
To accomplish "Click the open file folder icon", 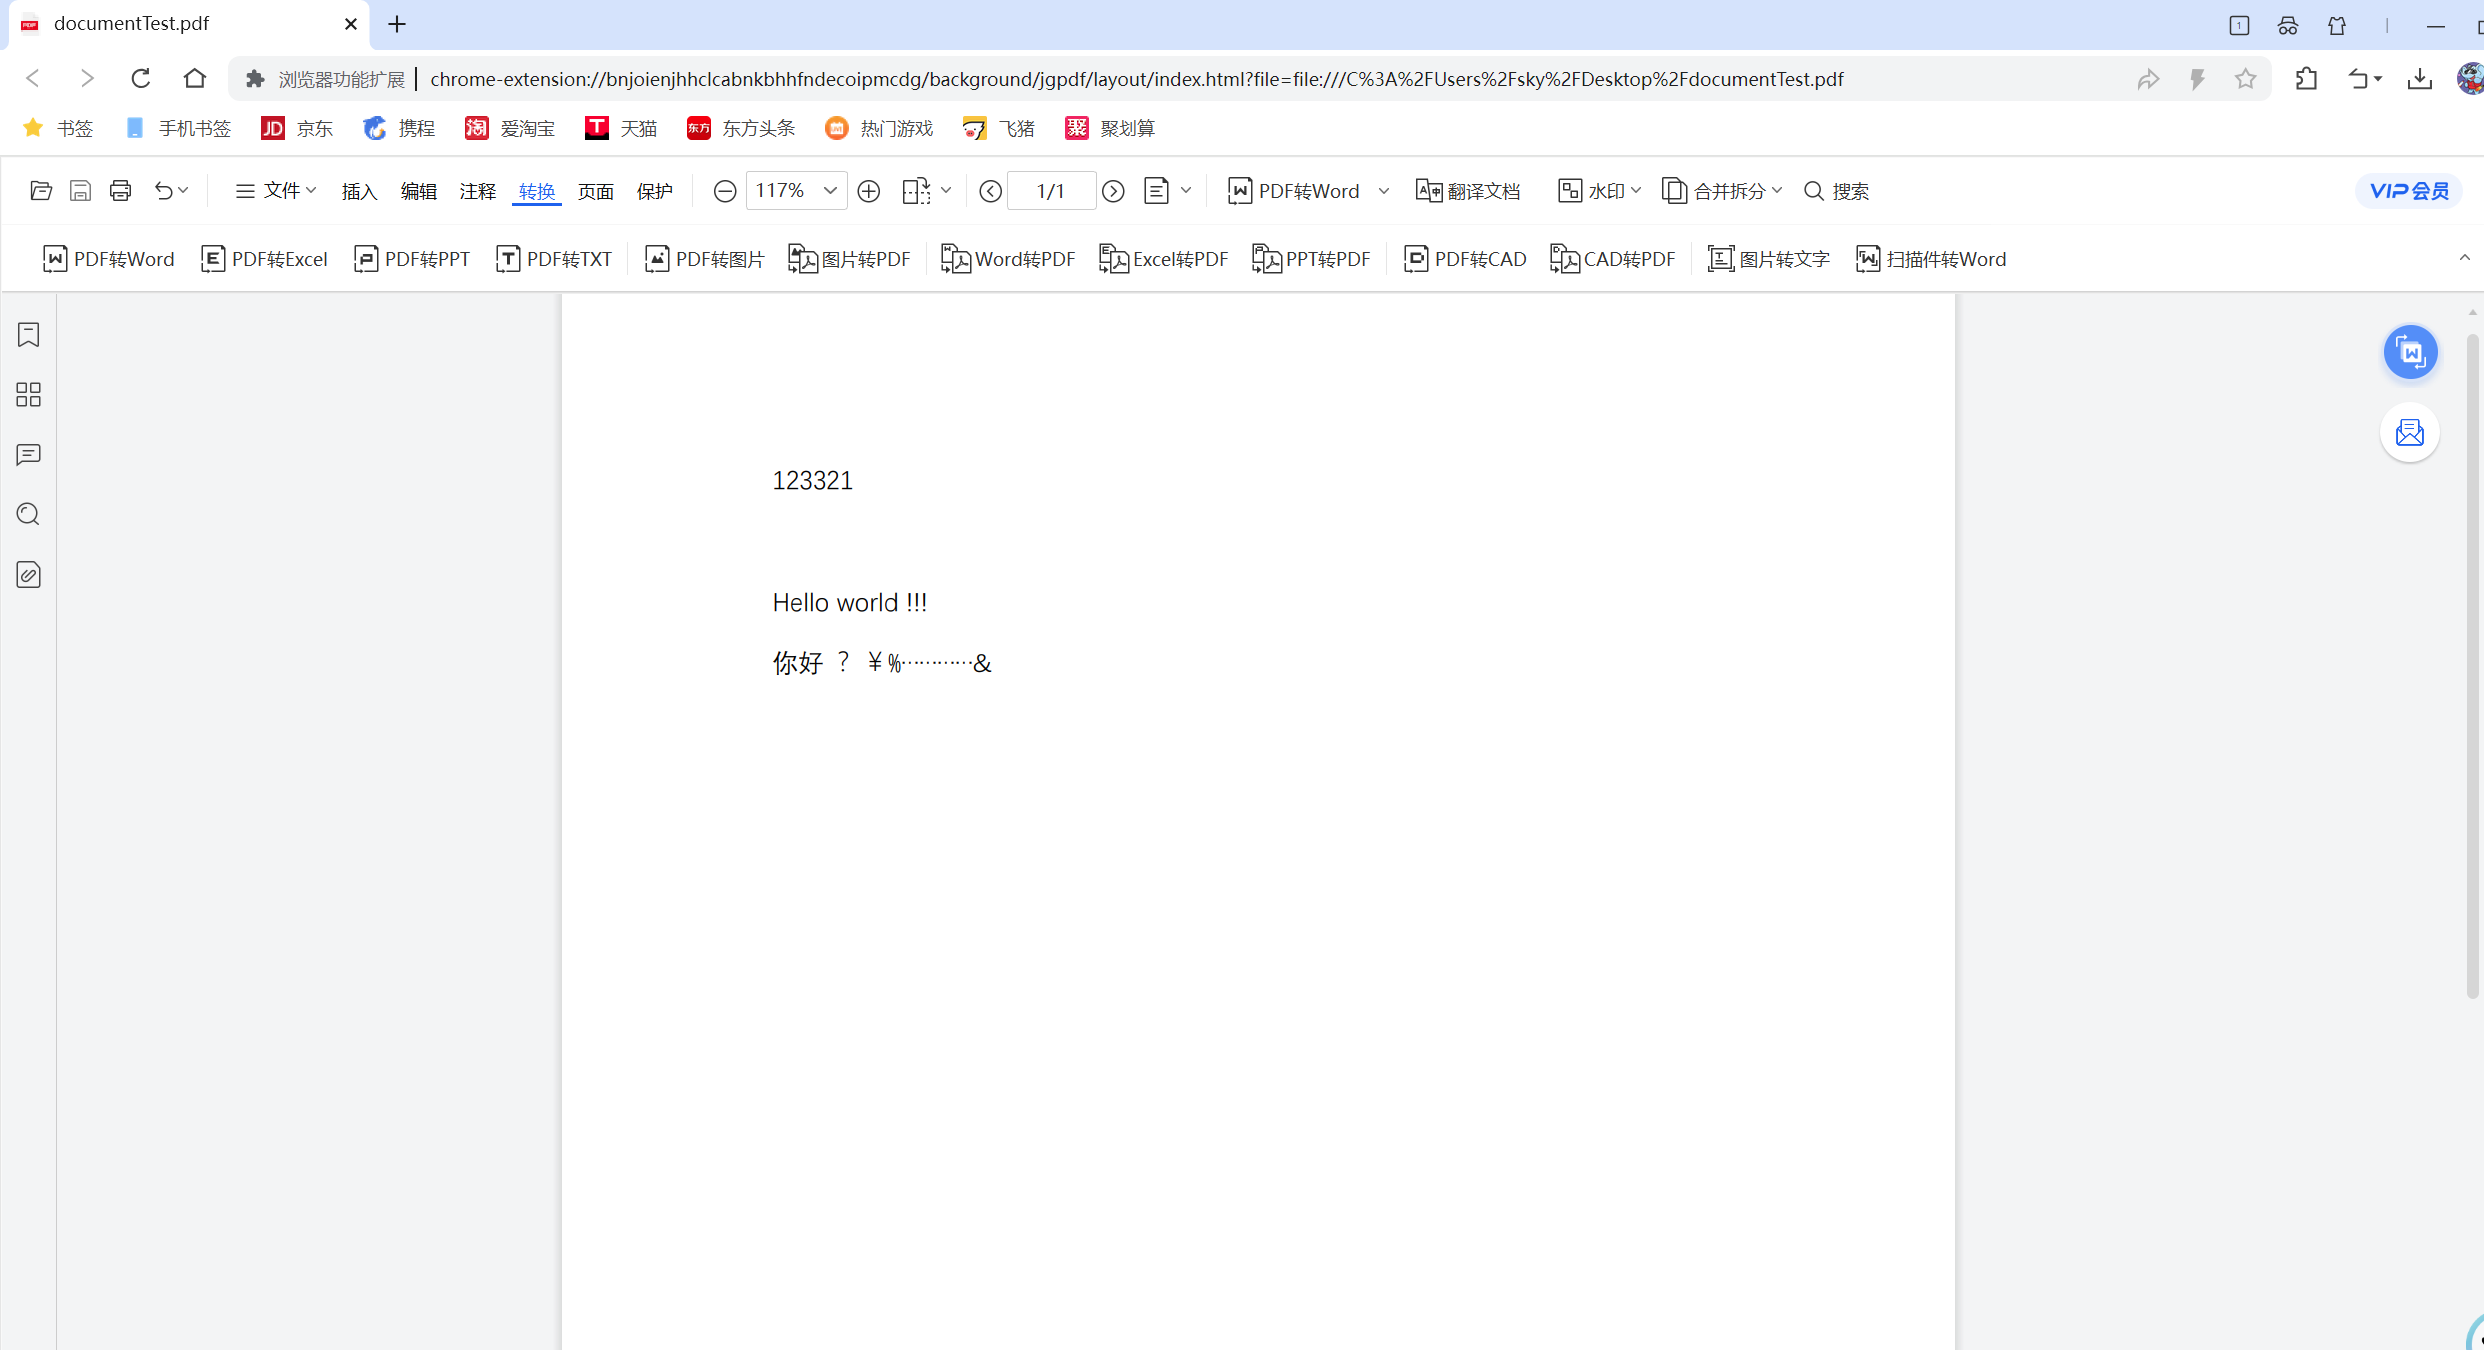I will 41,191.
